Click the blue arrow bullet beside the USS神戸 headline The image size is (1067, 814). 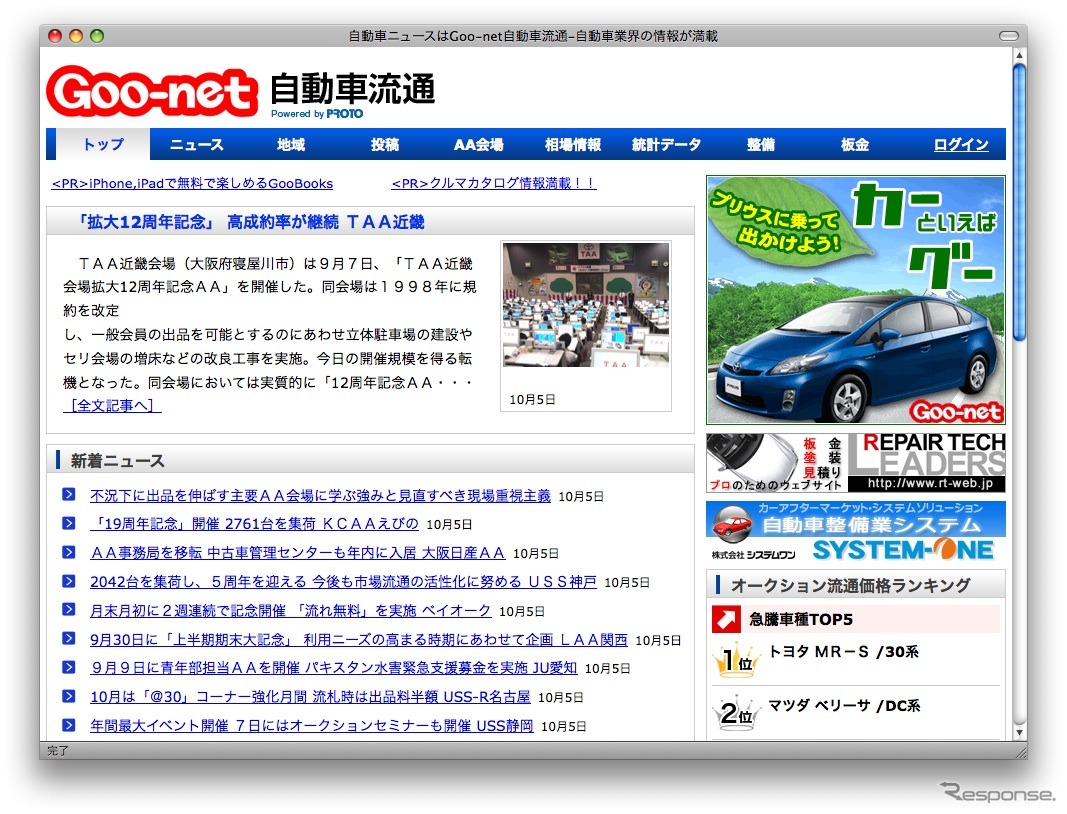pos(69,581)
